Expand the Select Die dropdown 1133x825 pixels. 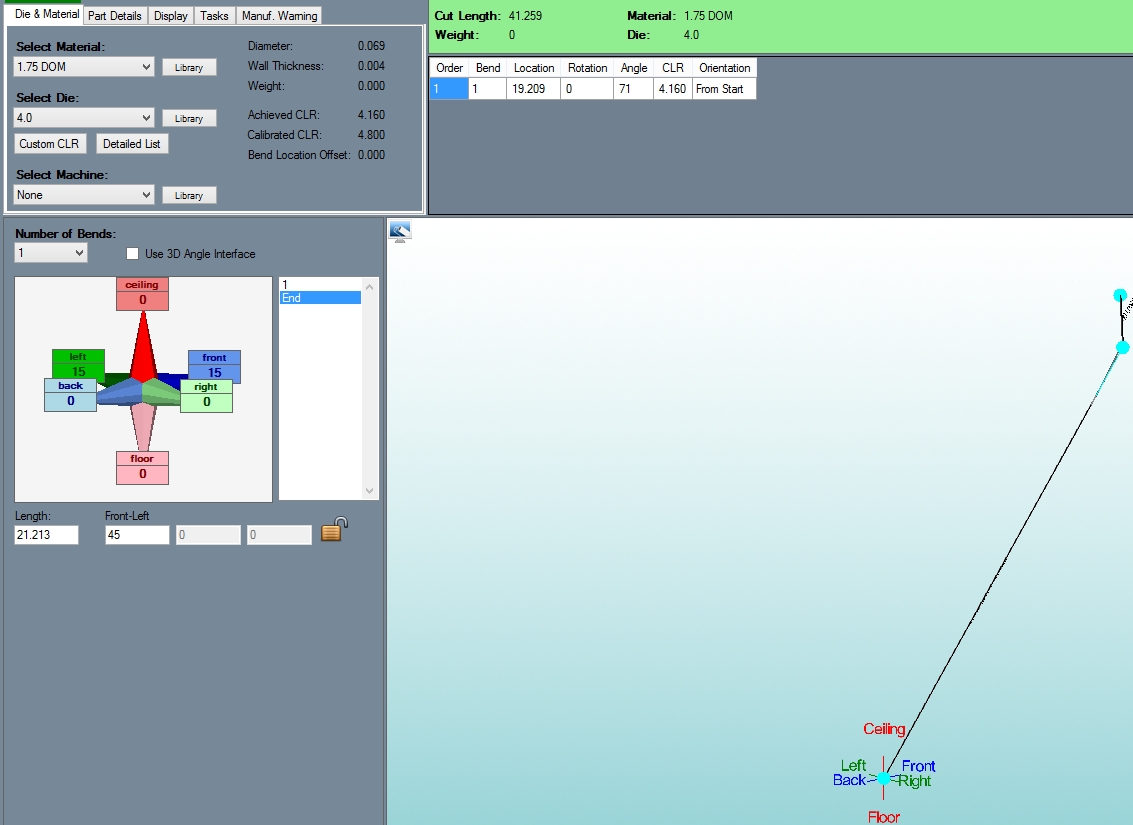coord(84,118)
